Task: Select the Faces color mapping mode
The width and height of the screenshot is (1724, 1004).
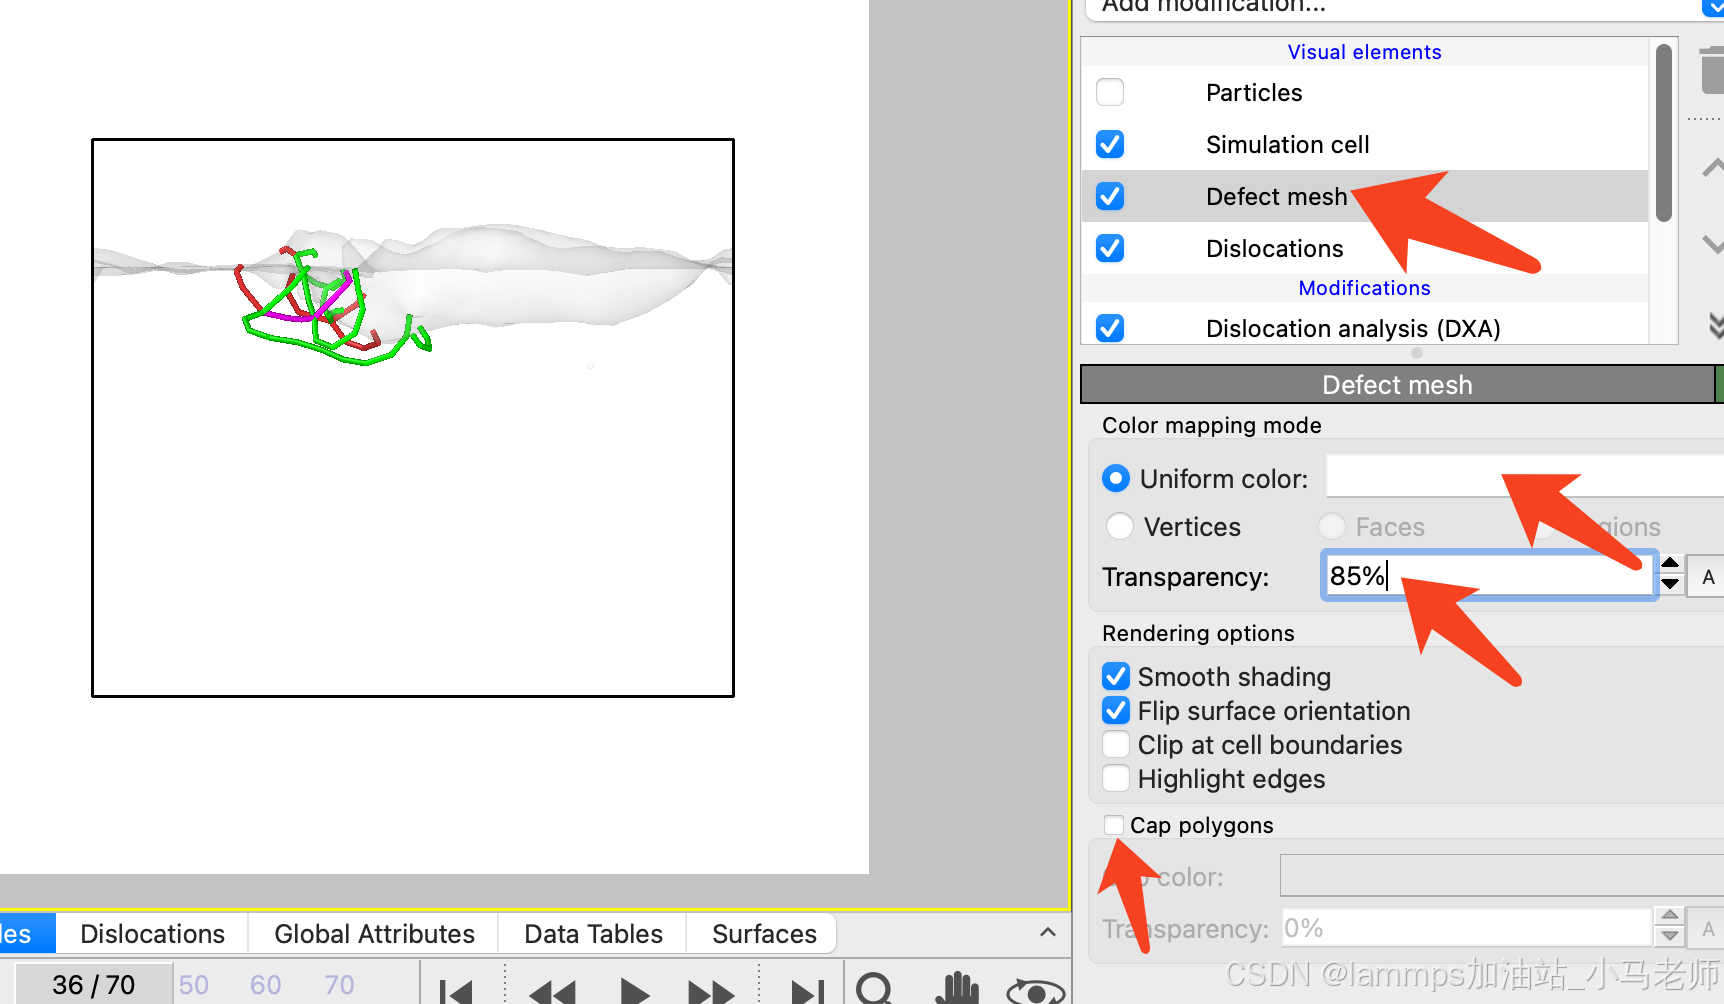Action: 1332,526
